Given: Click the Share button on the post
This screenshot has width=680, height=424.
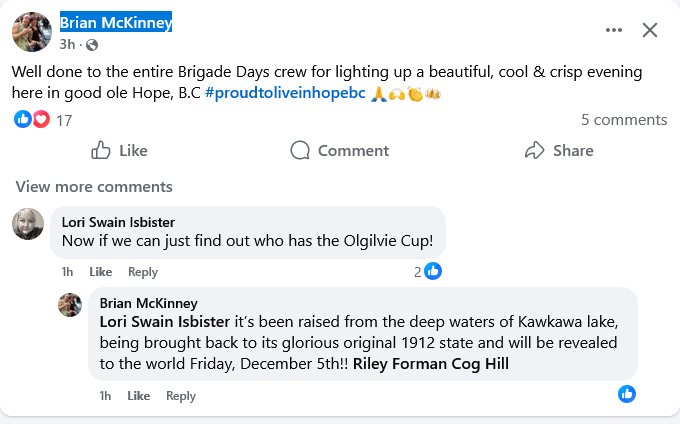Looking at the screenshot, I should click(x=559, y=150).
